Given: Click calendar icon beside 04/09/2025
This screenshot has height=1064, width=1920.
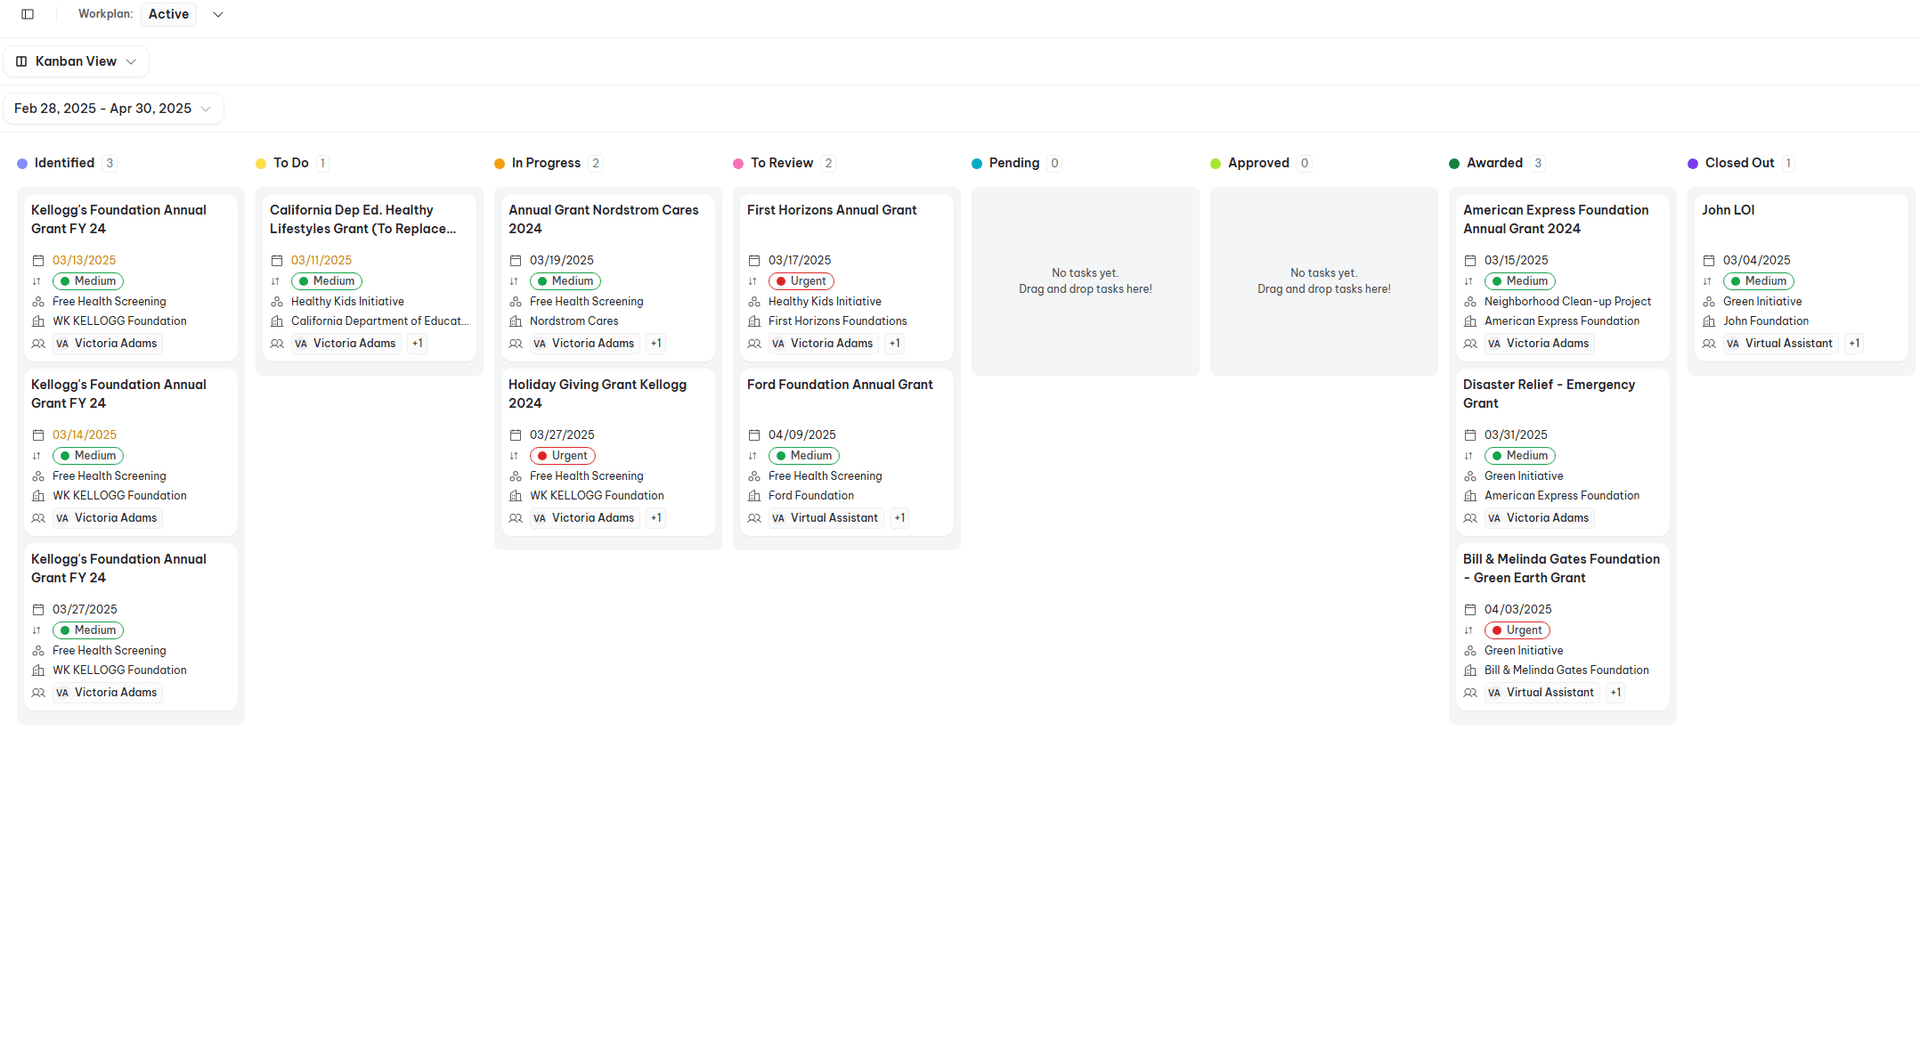Looking at the screenshot, I should click(755, 435).
